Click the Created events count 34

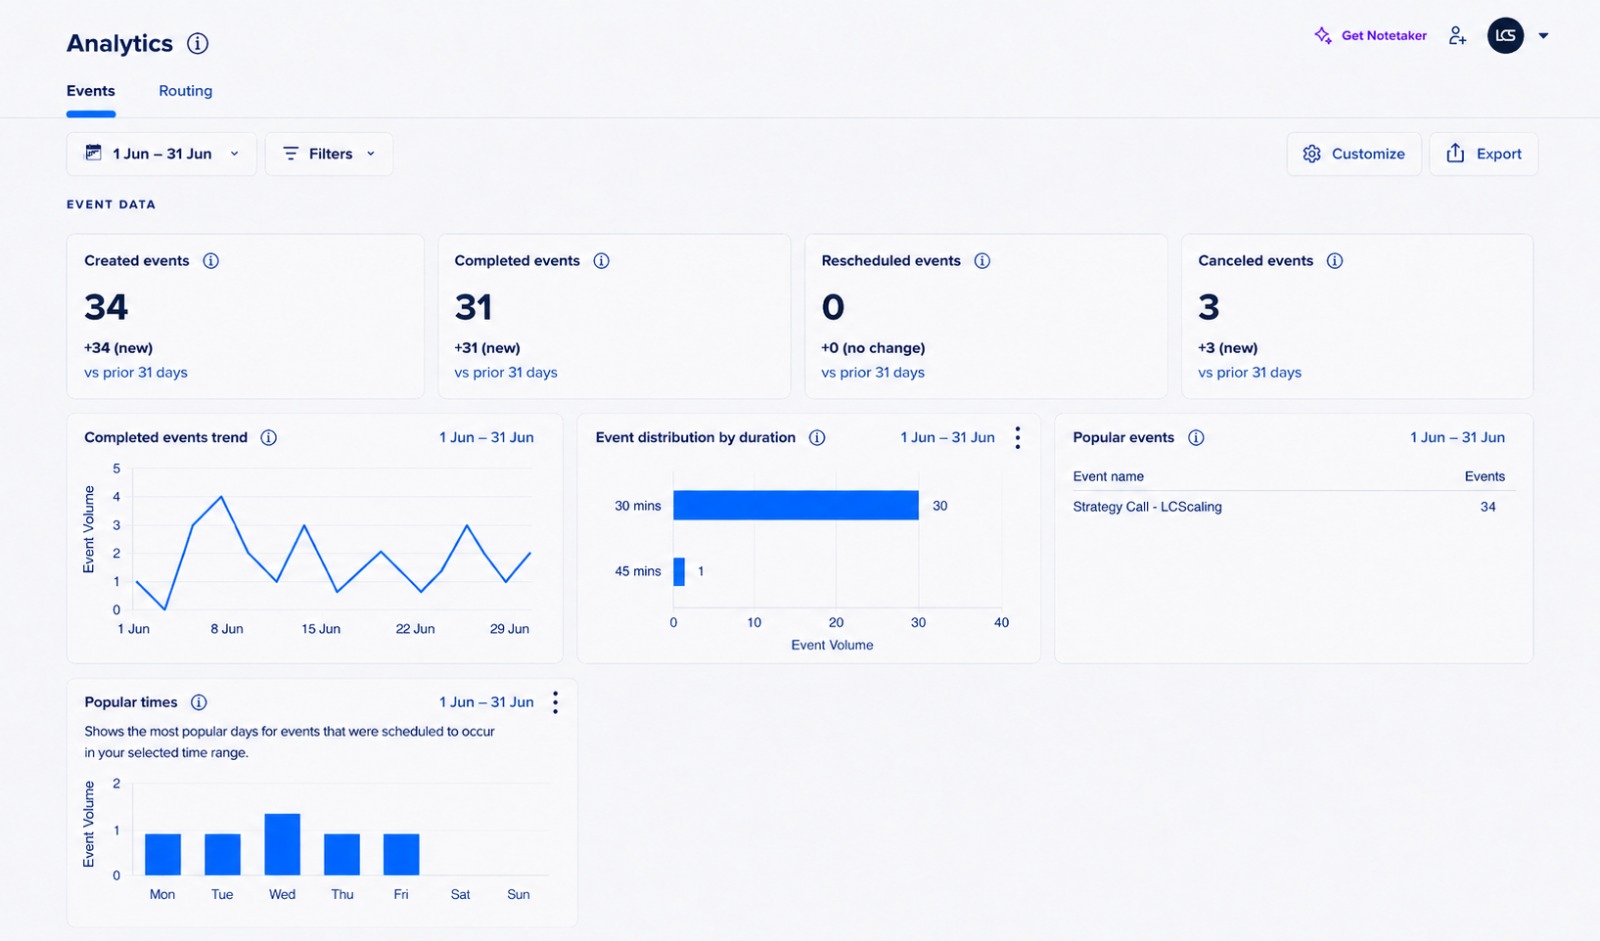(106, 307)
